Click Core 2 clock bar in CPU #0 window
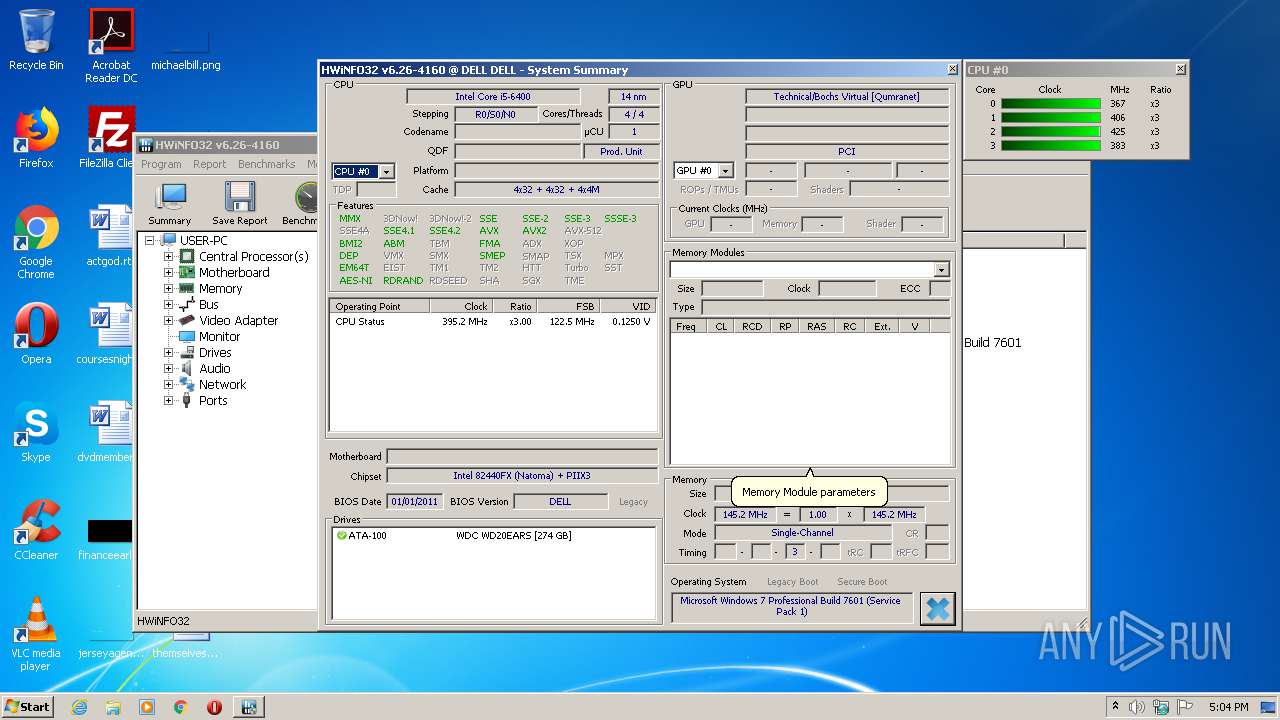 [1051, 132]
